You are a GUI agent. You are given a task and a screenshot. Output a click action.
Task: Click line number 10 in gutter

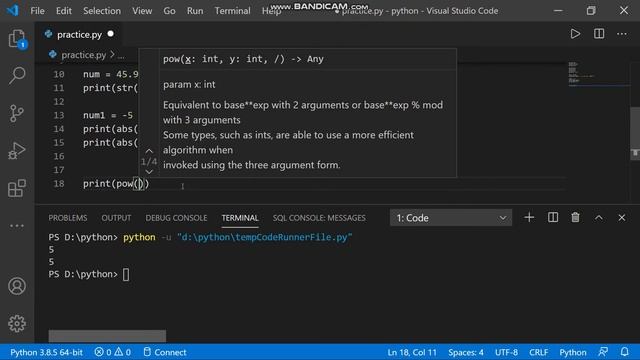point(59,74)
